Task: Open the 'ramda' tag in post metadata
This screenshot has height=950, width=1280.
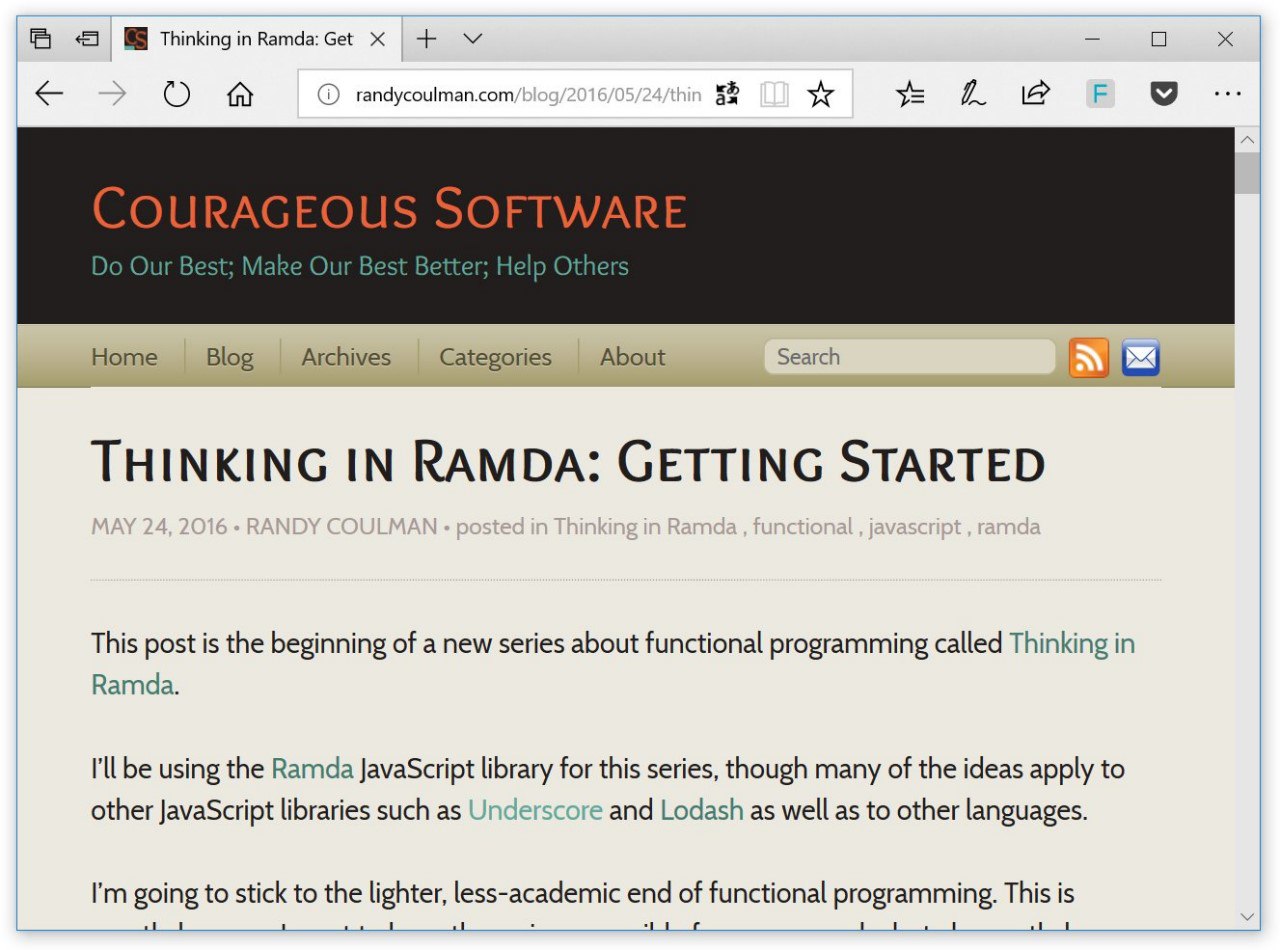Action: (x=1009, y=527)
